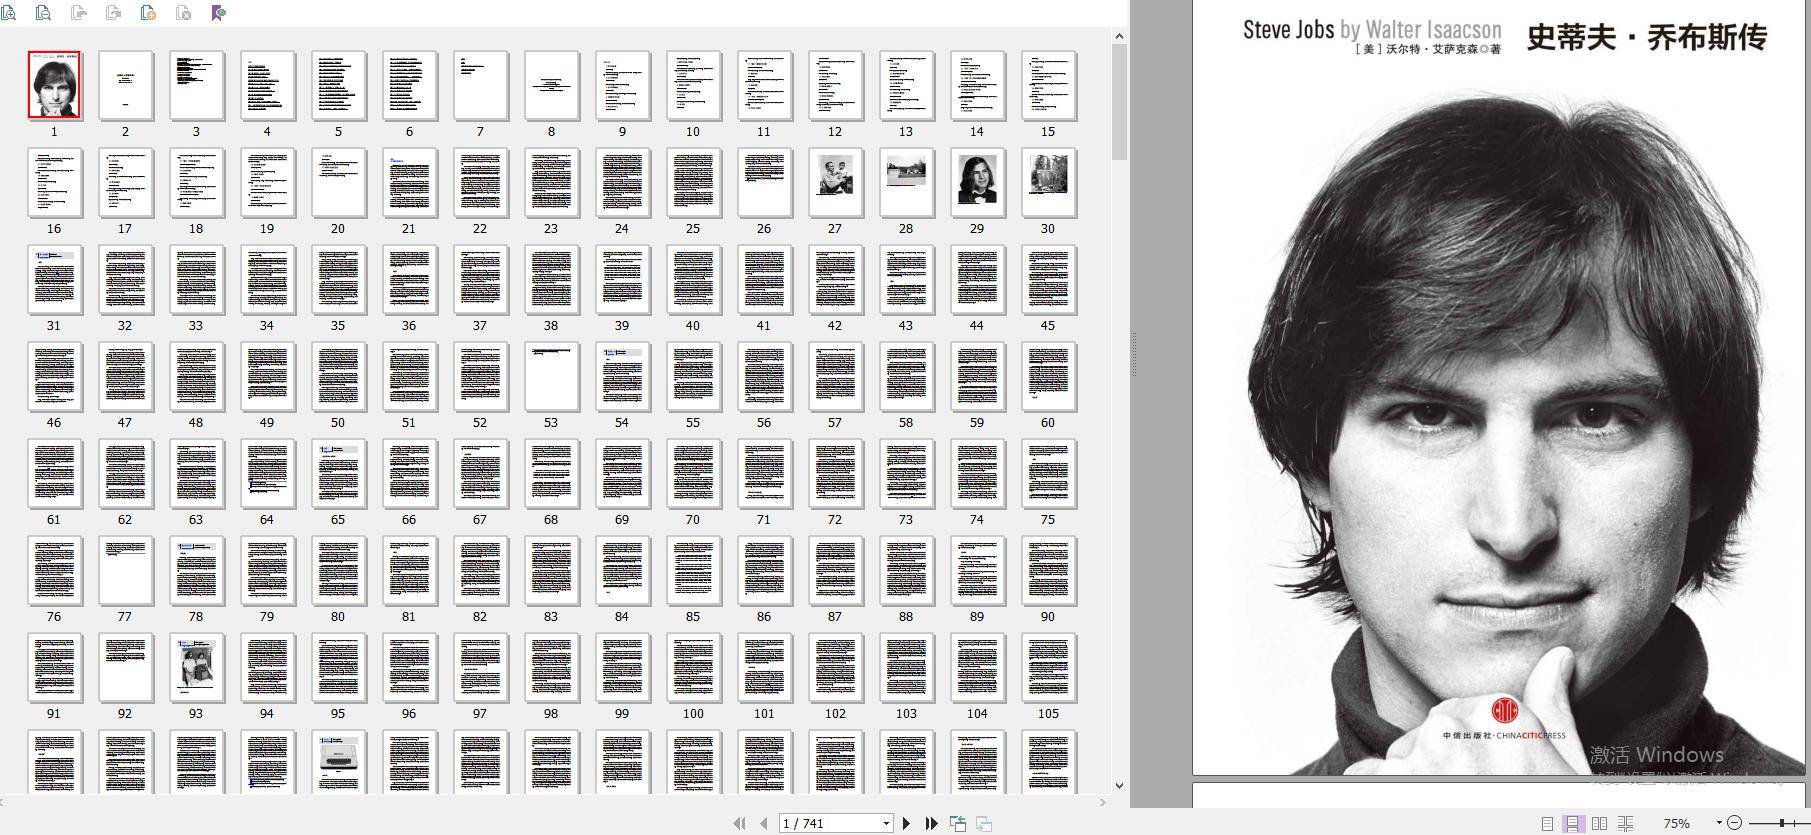Go to the first page using the double-left arrow
1811x835 pixels.
tap(739, 823)
